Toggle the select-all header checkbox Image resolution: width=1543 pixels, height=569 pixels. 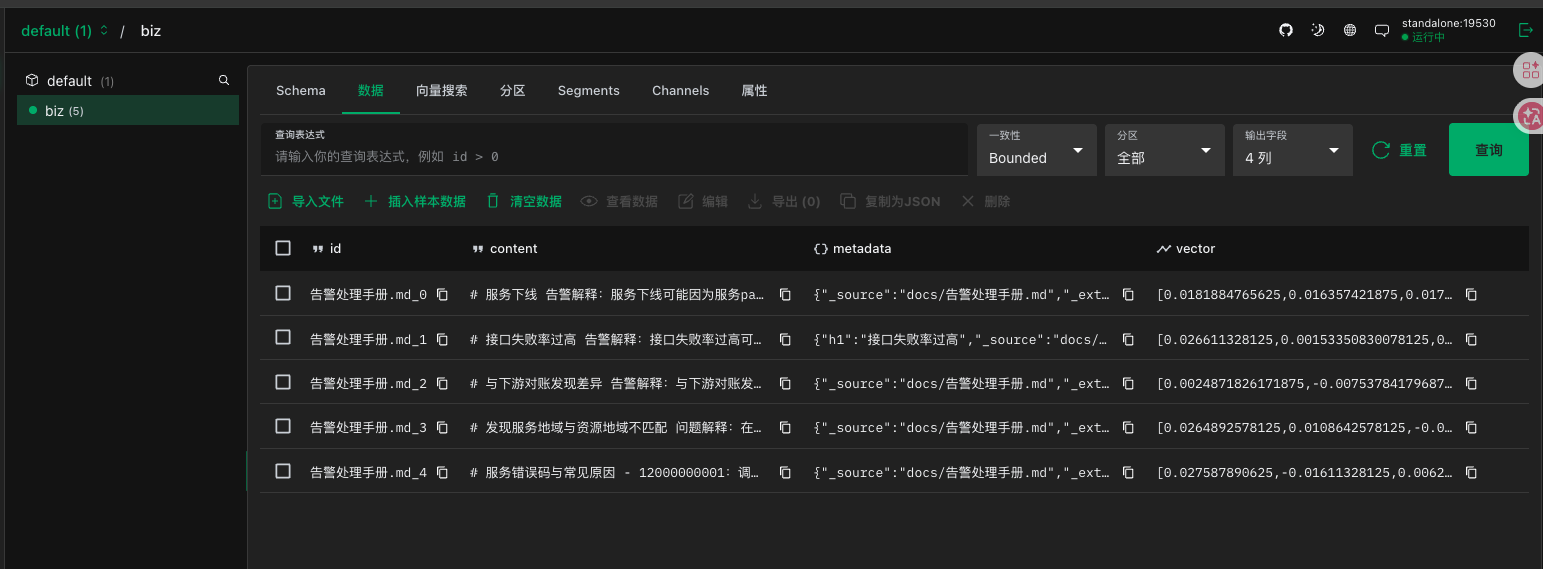[x=283, y=248]
